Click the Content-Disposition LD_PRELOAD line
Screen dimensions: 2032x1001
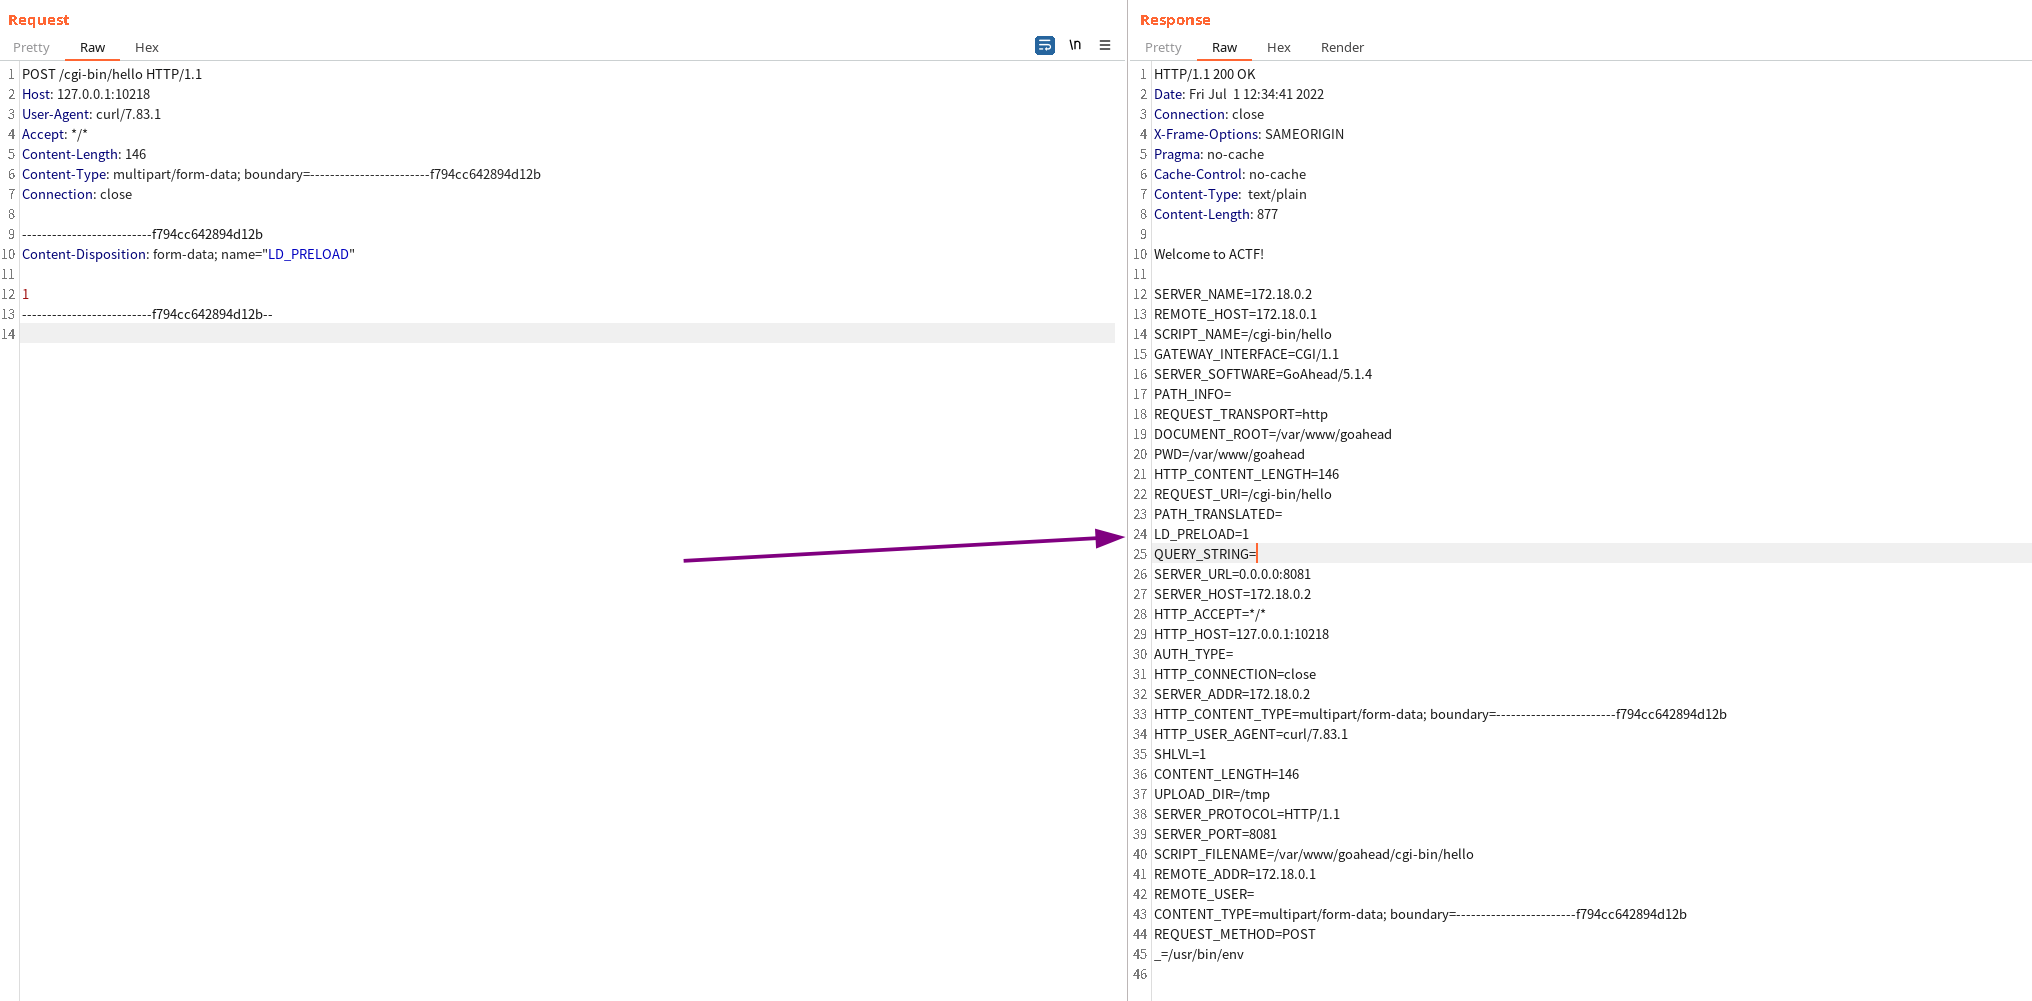(188, 254)
